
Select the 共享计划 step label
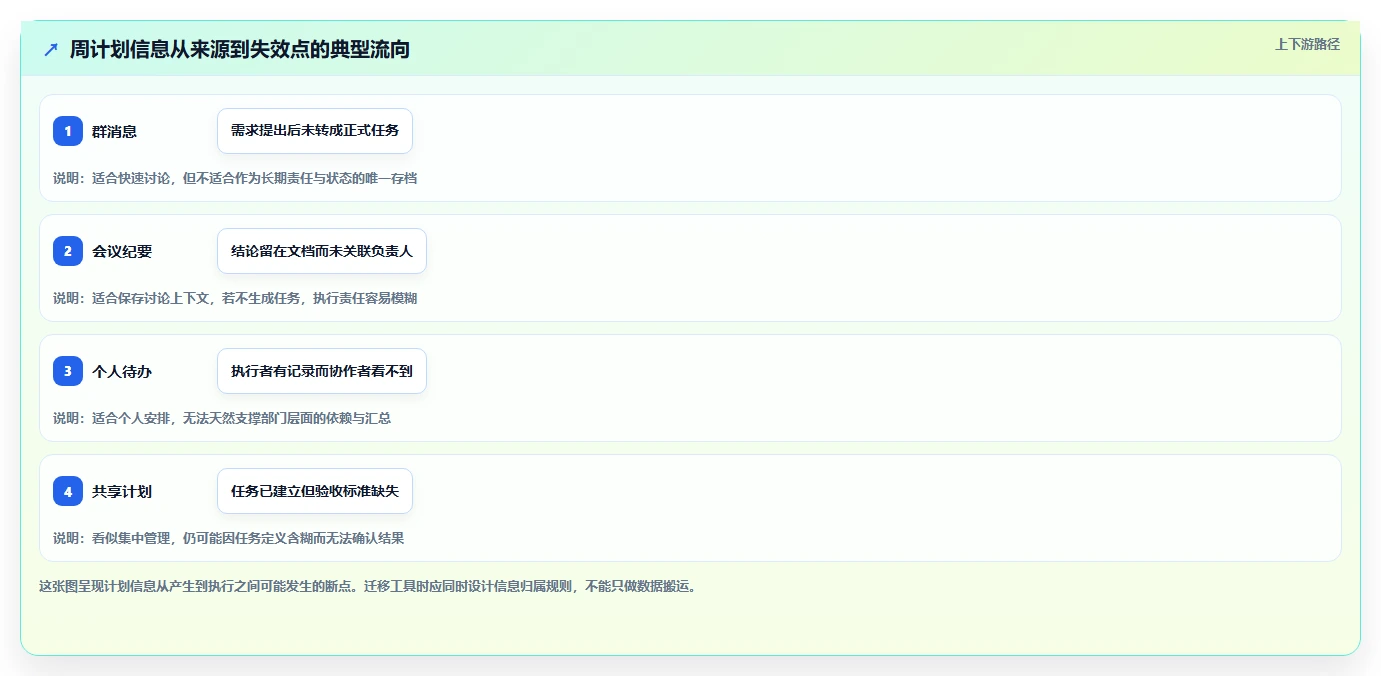coord(122,491)
